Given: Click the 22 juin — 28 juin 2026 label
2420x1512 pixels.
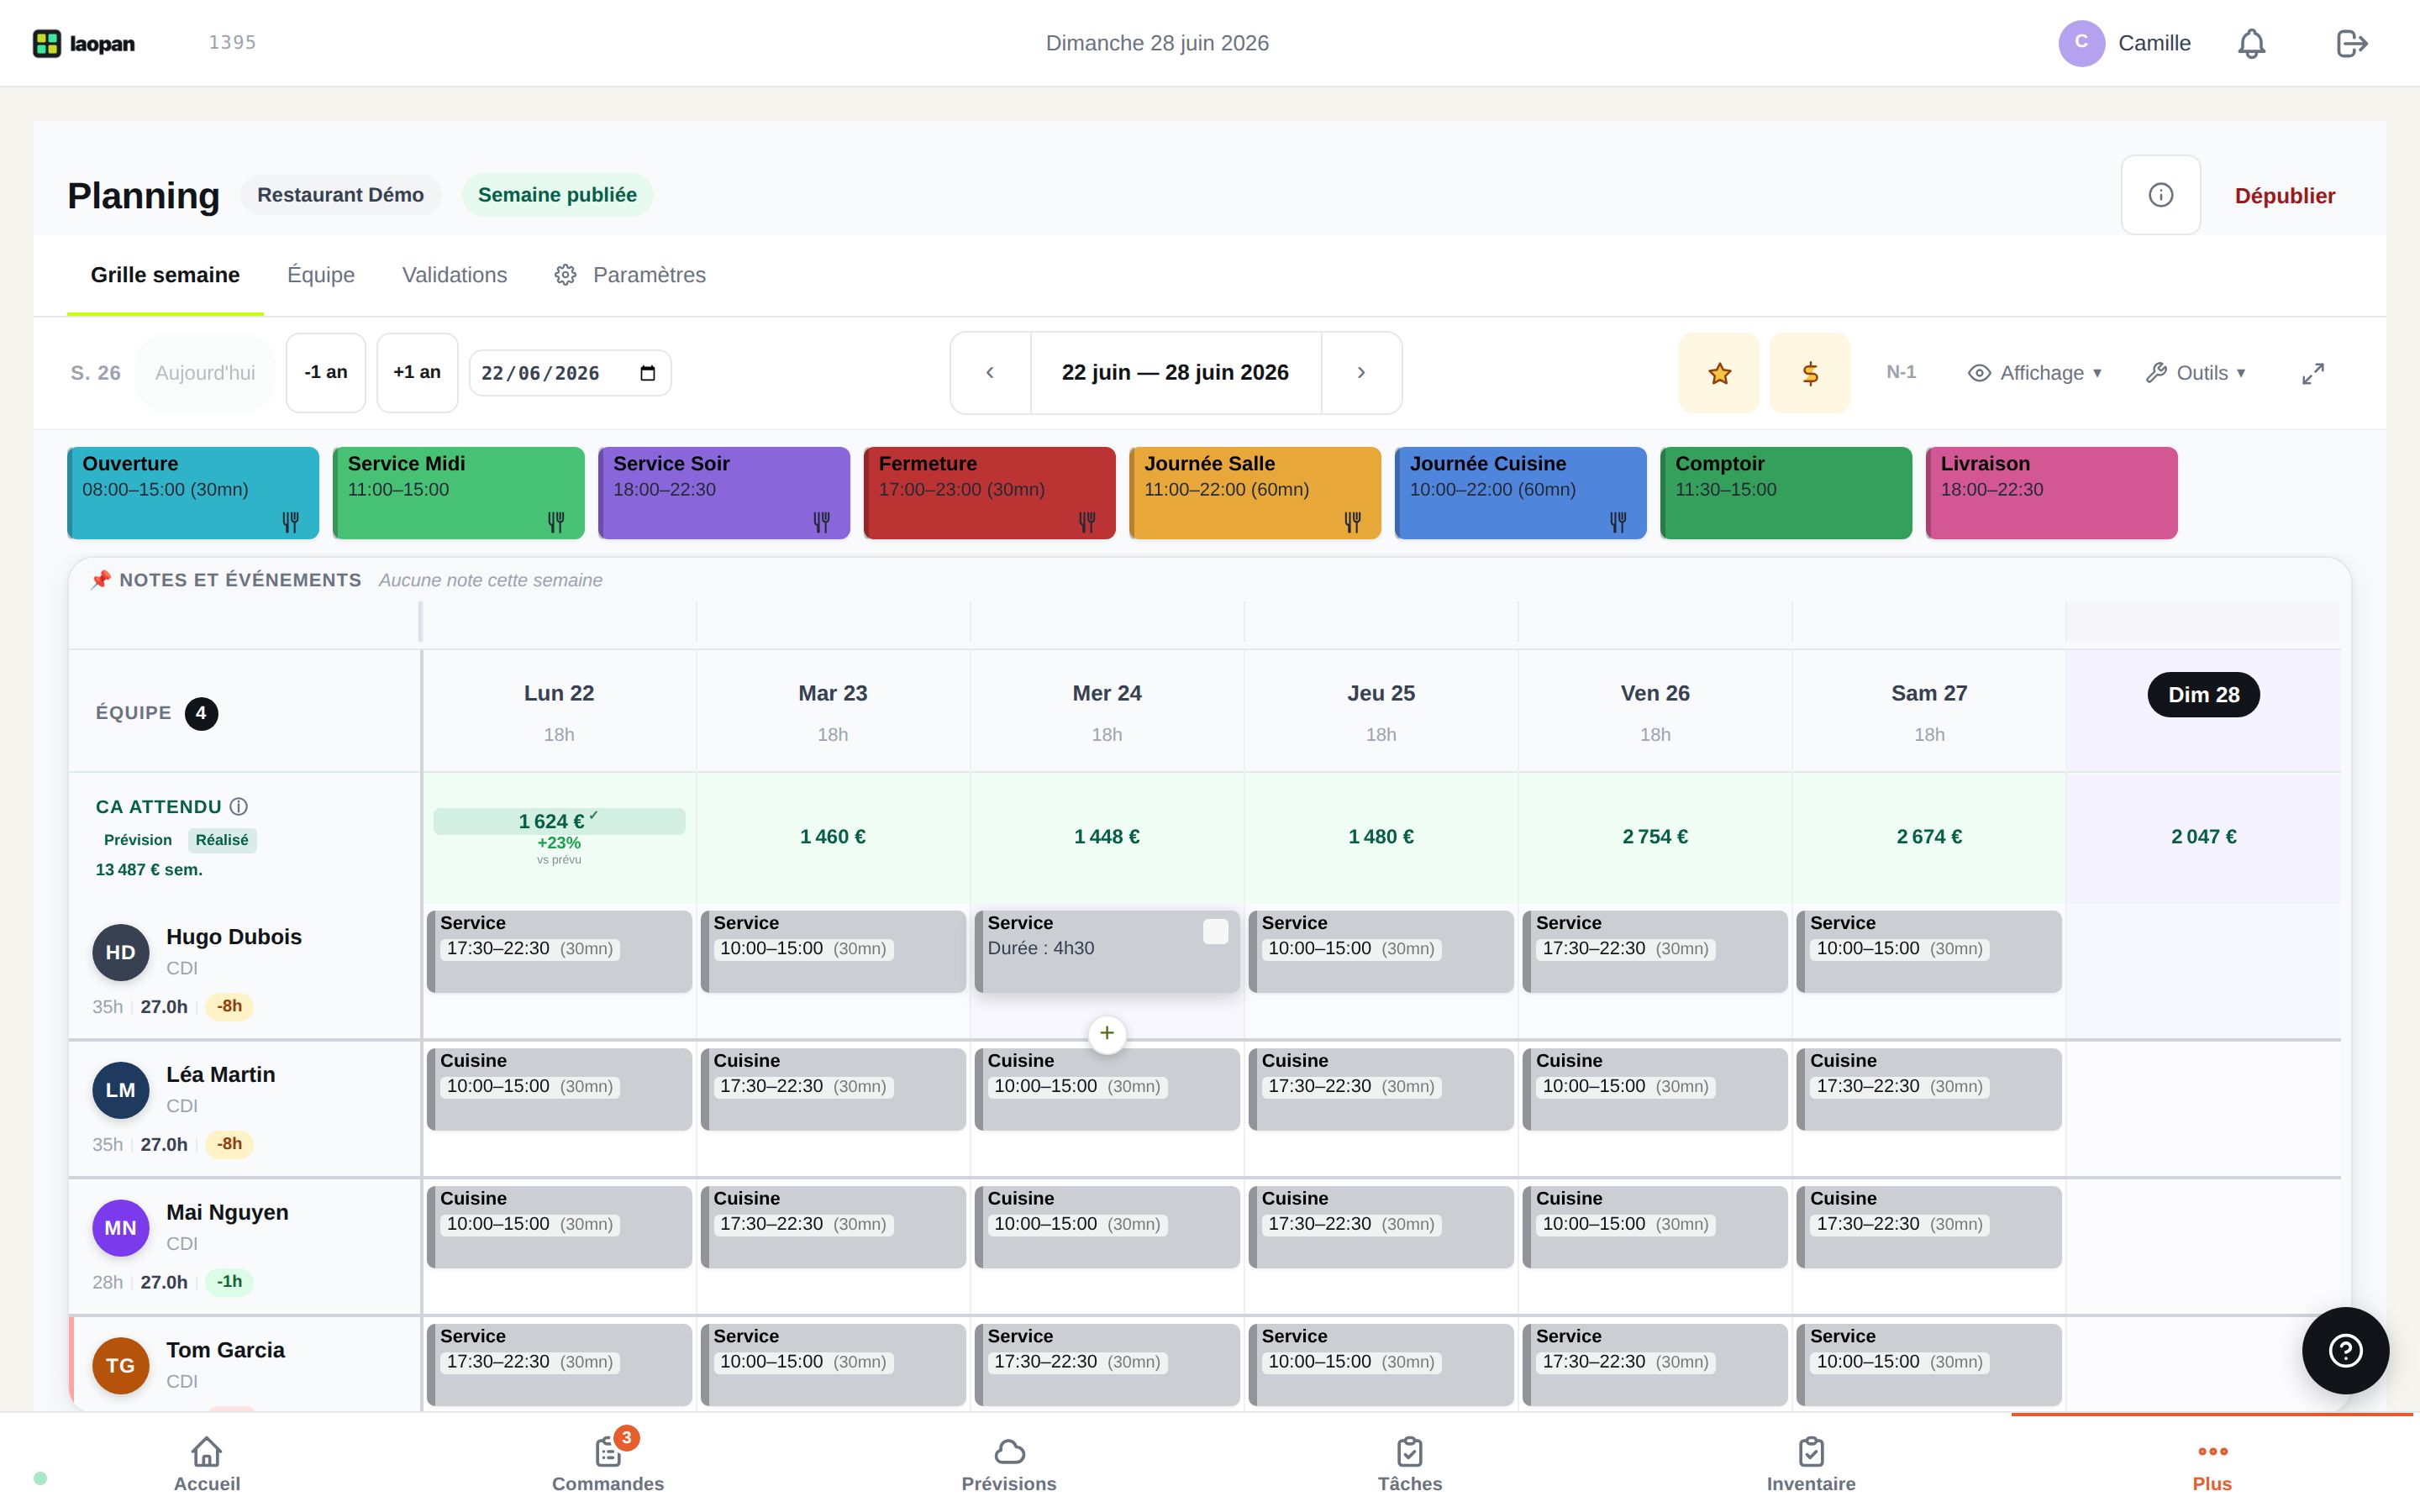Looking at the screenshot, I should click(1175, 373).
